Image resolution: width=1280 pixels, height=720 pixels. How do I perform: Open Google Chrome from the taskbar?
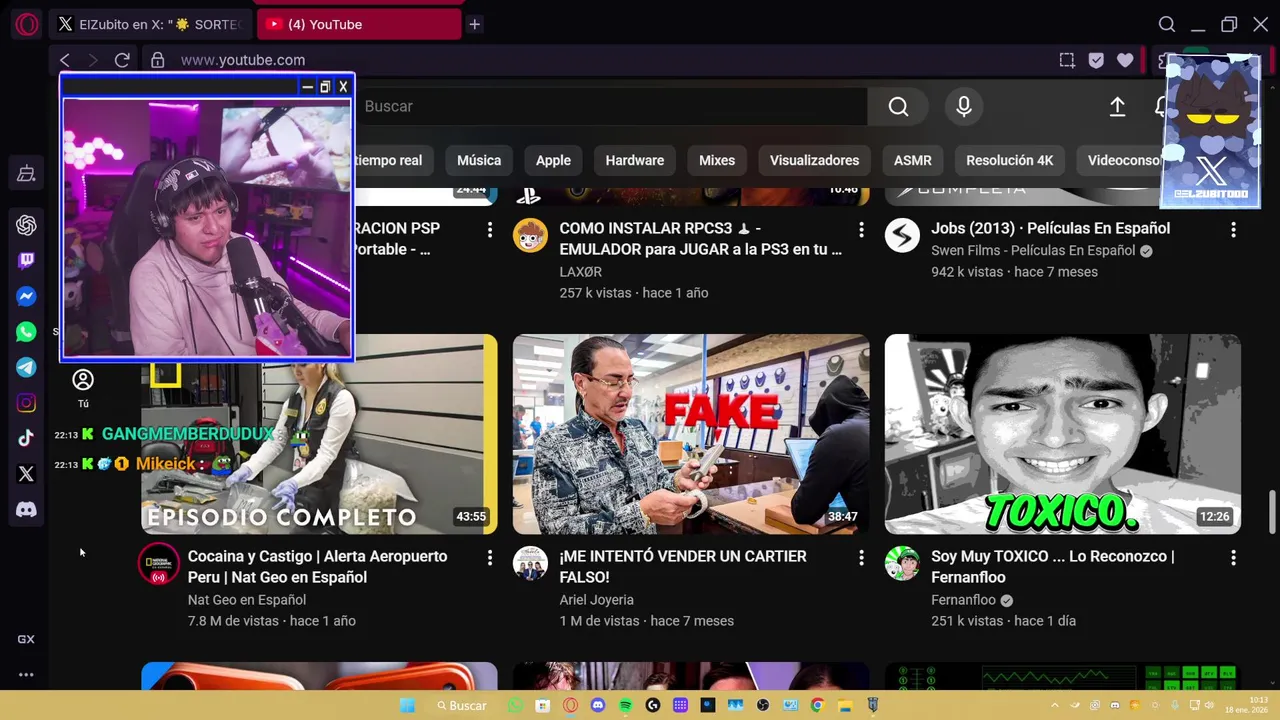coord(817,705)
